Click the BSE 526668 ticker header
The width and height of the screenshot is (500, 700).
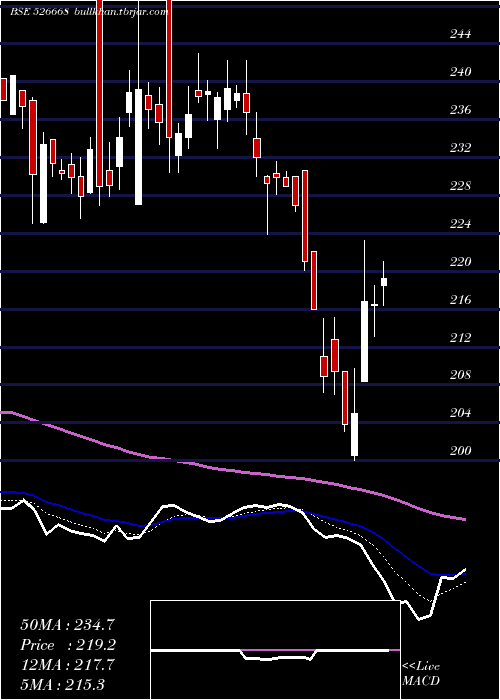coord(39,12)
